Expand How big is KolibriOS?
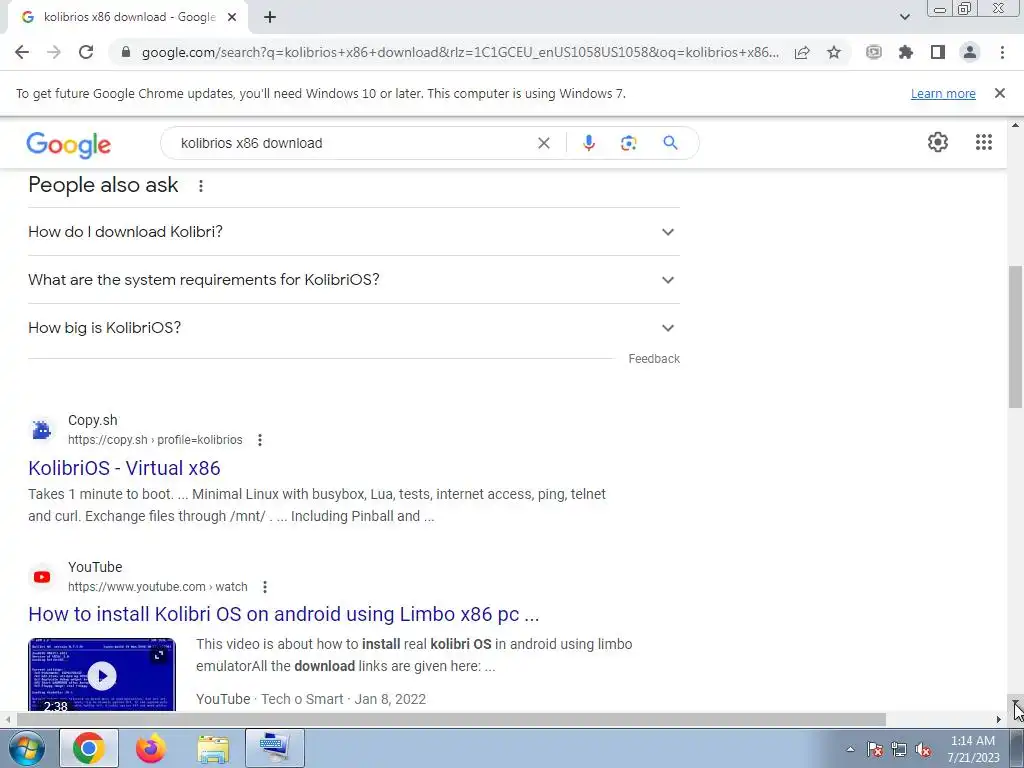This screenshot has width=1024, height=768. coord(353,328)
